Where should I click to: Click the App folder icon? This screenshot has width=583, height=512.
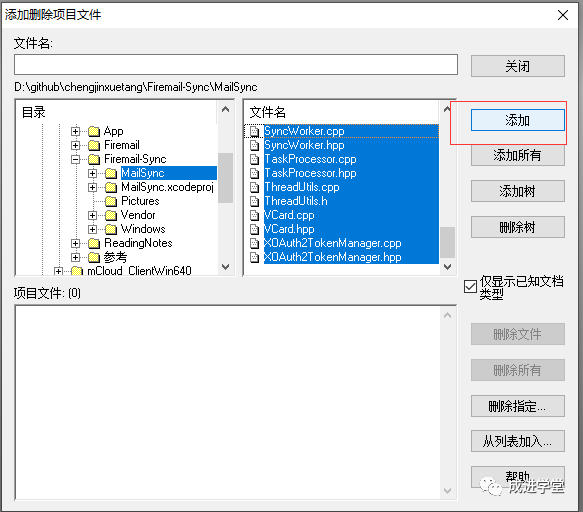(94, 131)
